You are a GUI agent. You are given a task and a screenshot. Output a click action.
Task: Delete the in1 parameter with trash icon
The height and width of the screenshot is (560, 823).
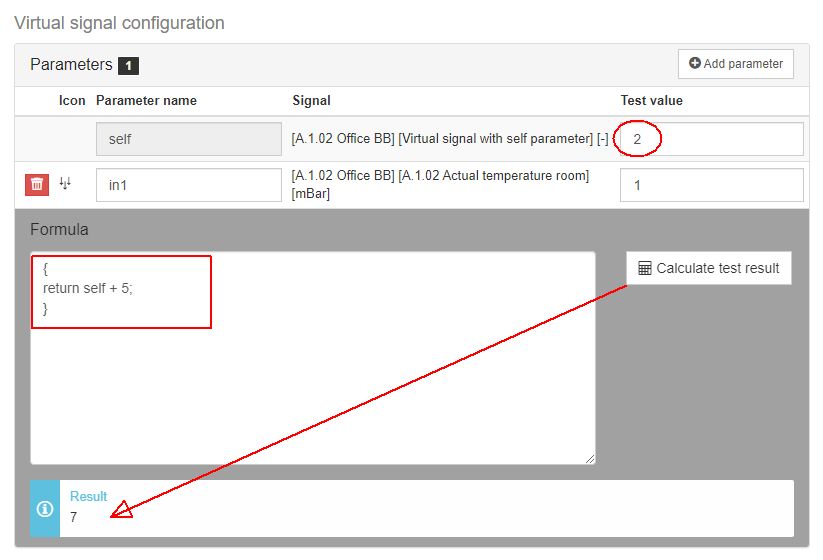(37, 184)
